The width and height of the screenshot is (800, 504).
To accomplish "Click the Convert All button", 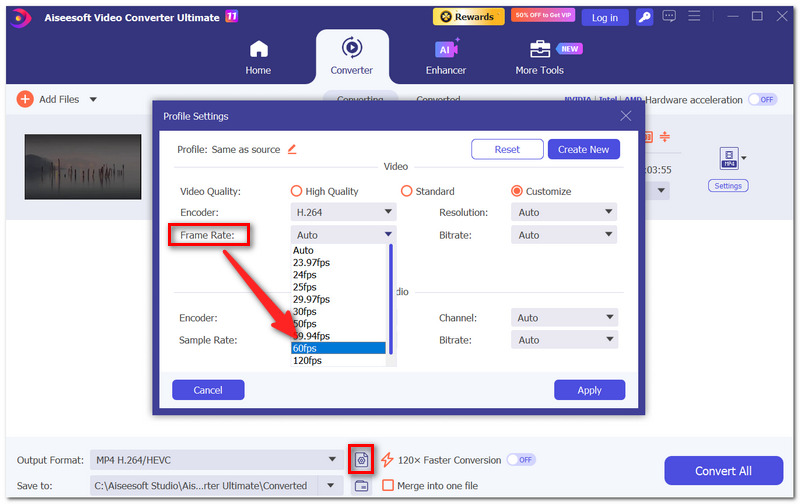I will pyautogui.click(x=723, y=471).
